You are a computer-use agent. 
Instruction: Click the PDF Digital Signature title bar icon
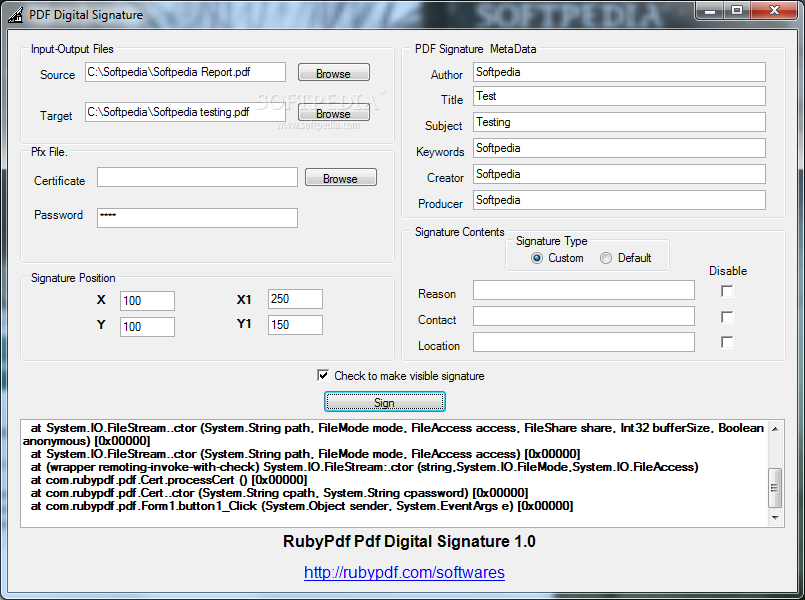15,14
